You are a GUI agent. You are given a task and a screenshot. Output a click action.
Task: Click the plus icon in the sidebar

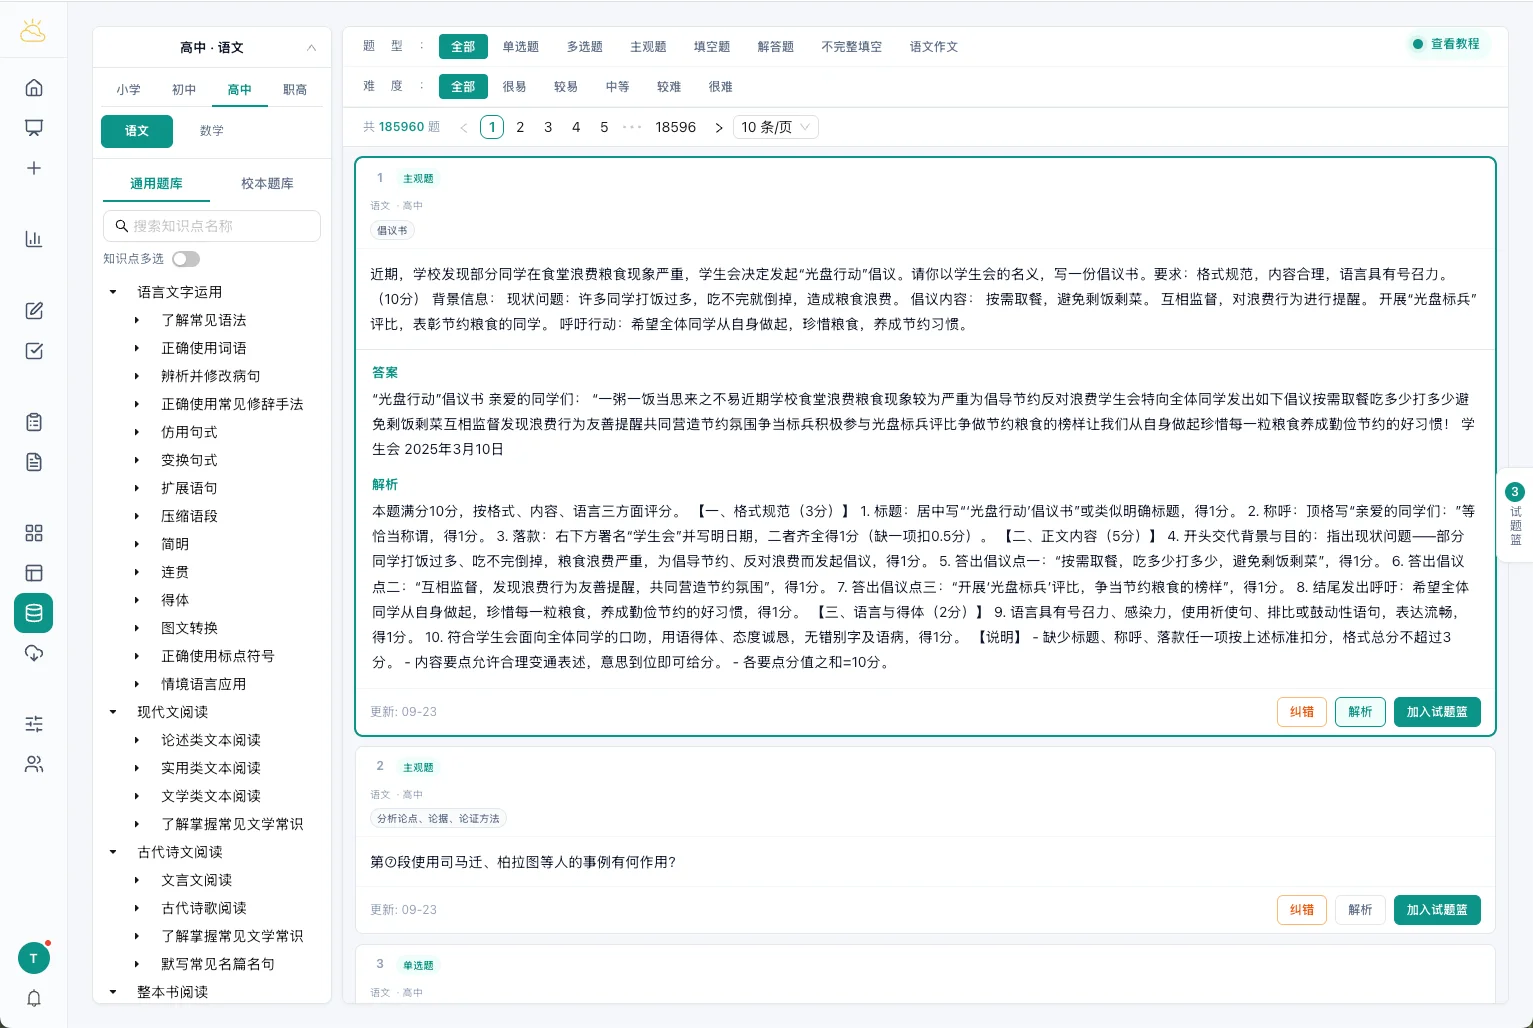point(34,168)
